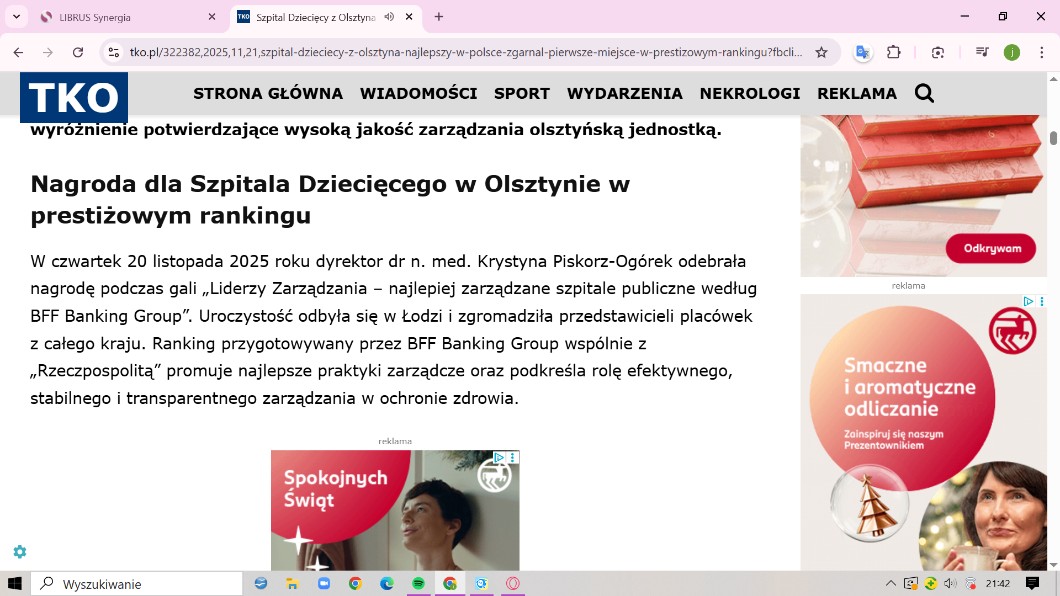Open the site information icon beside URL
Screen dimensions: 1060x596
point(114,52)
